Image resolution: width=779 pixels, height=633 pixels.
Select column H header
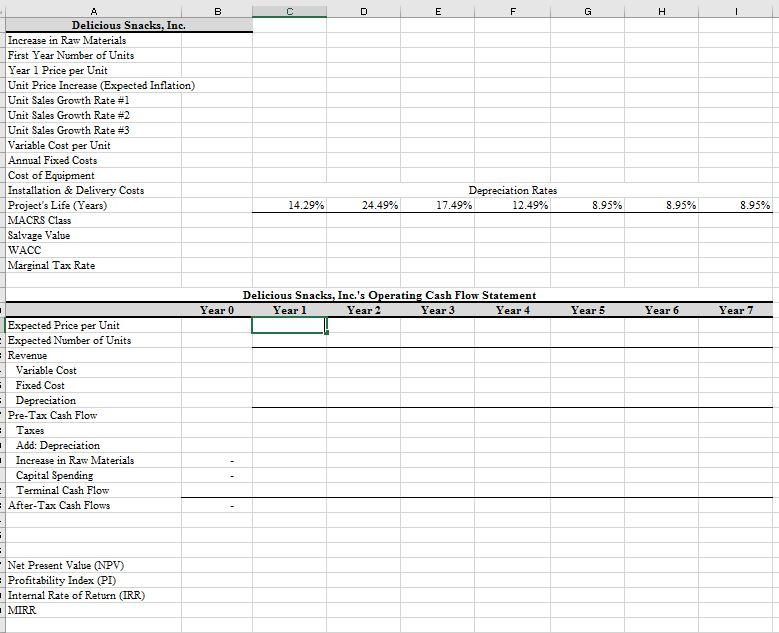(x=662, y=11)
